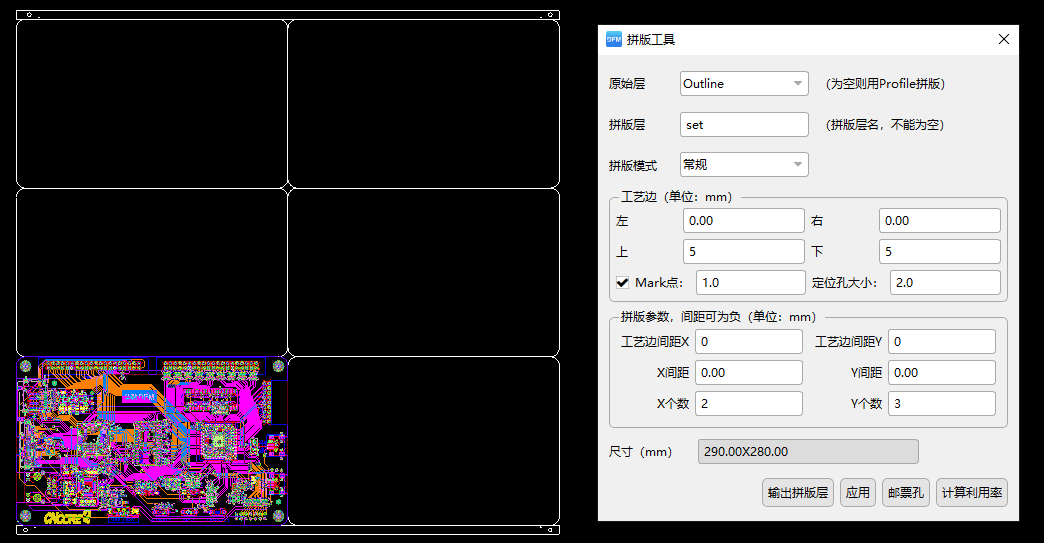Click the (为空则用Profile拼版) hint text
The width and height of the screenshot is (1044, 543).
click(885, 84)
